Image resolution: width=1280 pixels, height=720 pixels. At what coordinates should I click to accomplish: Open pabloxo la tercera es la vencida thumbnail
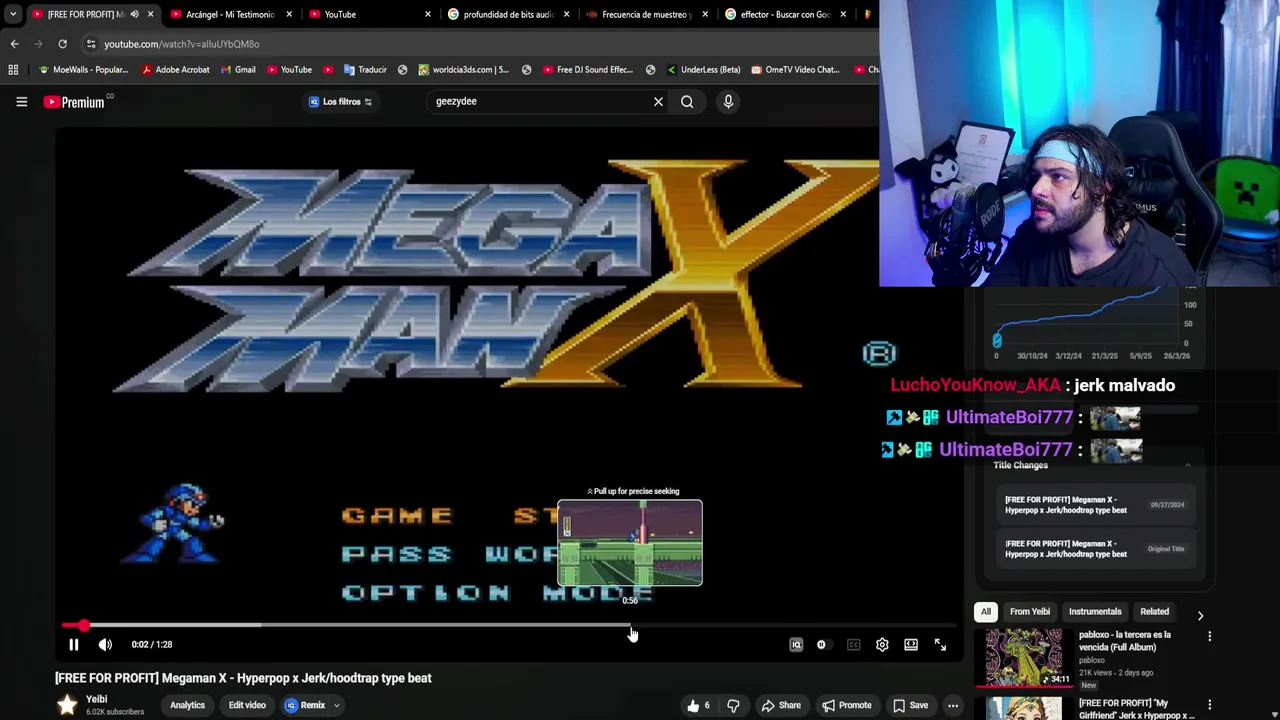[1024, 658]
